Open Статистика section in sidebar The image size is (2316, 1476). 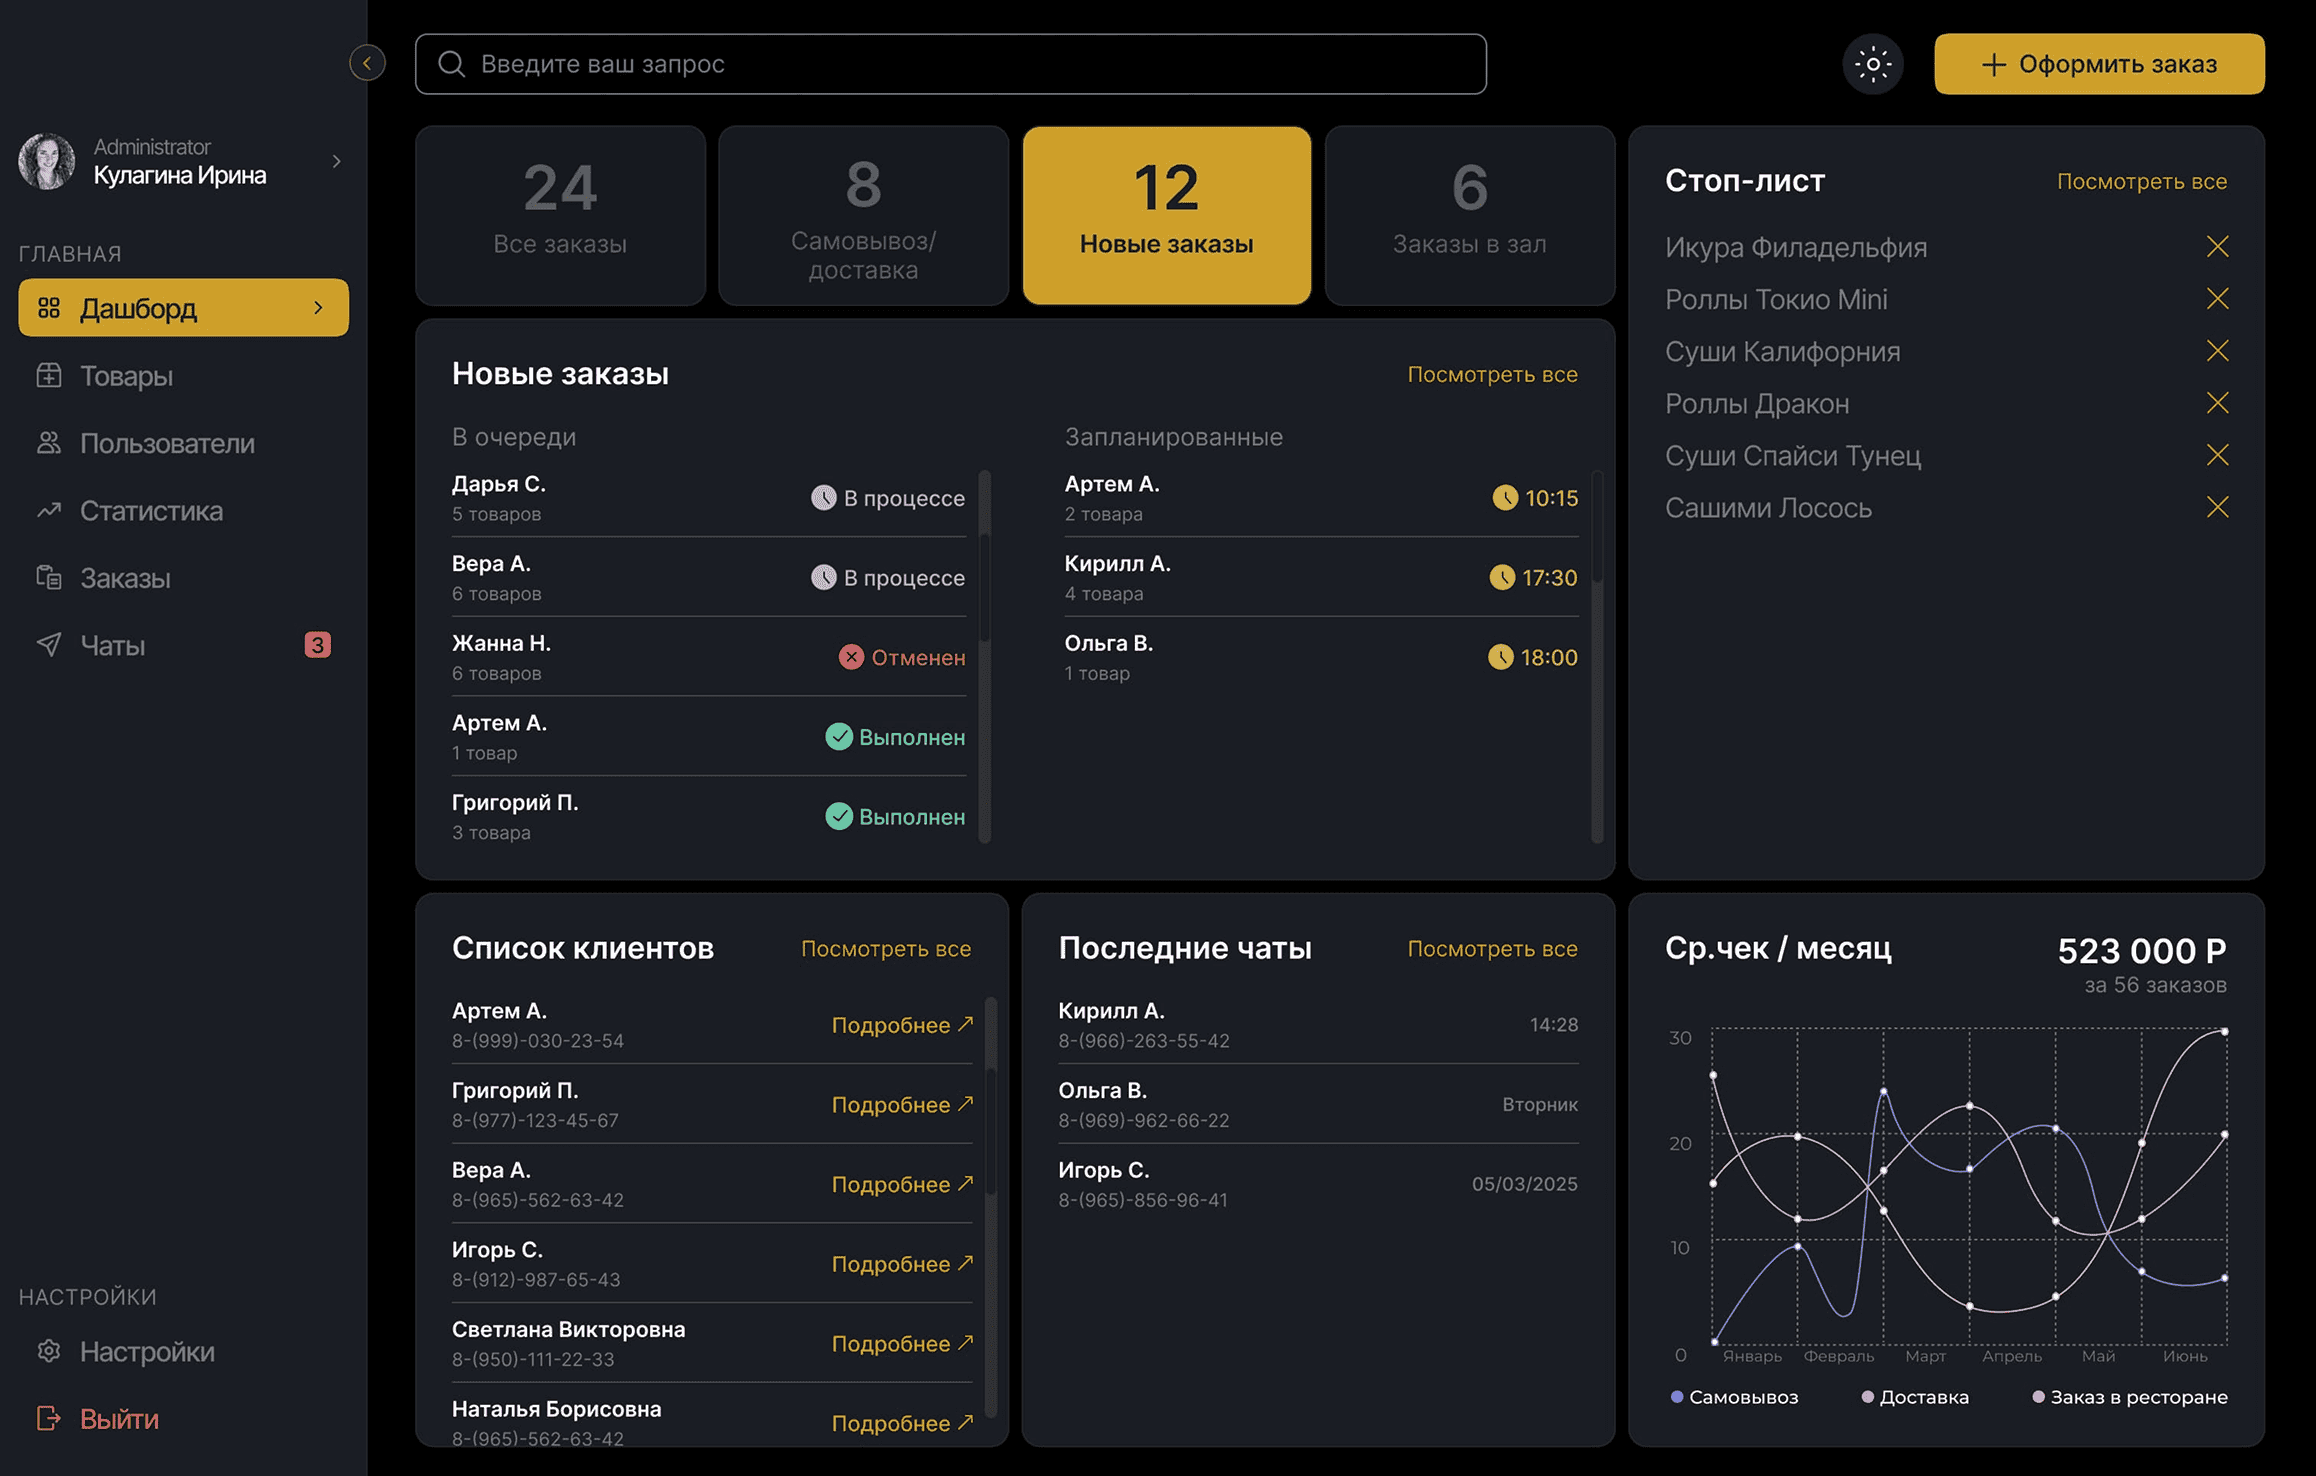150,511
